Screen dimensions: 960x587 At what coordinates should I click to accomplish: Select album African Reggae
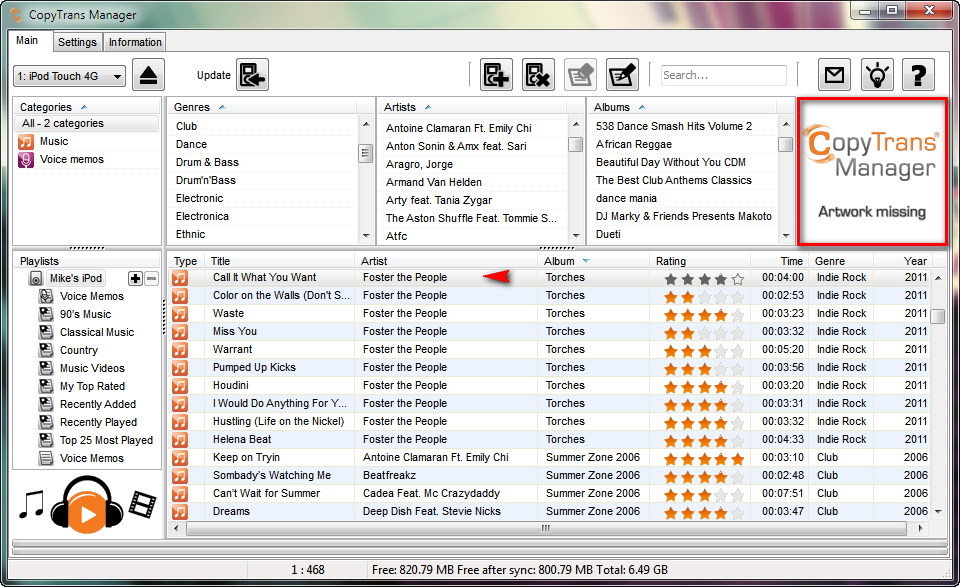[x=634, y=144]
